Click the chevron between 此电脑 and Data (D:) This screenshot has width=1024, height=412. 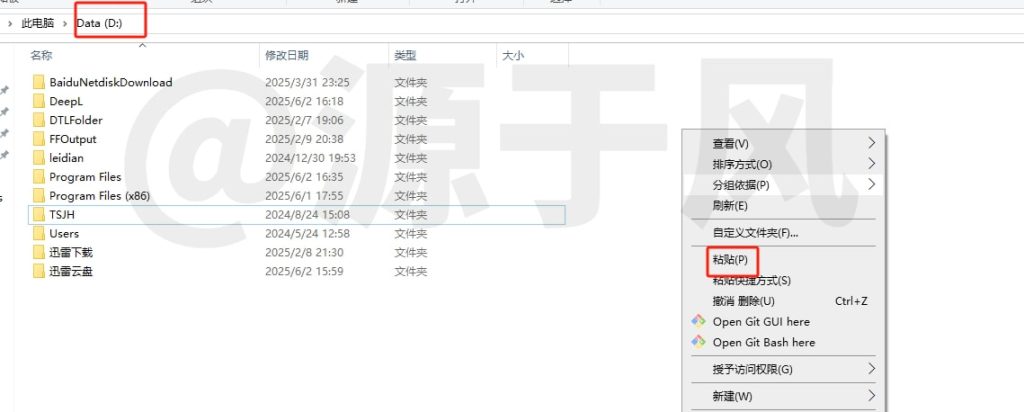(65, 24)
